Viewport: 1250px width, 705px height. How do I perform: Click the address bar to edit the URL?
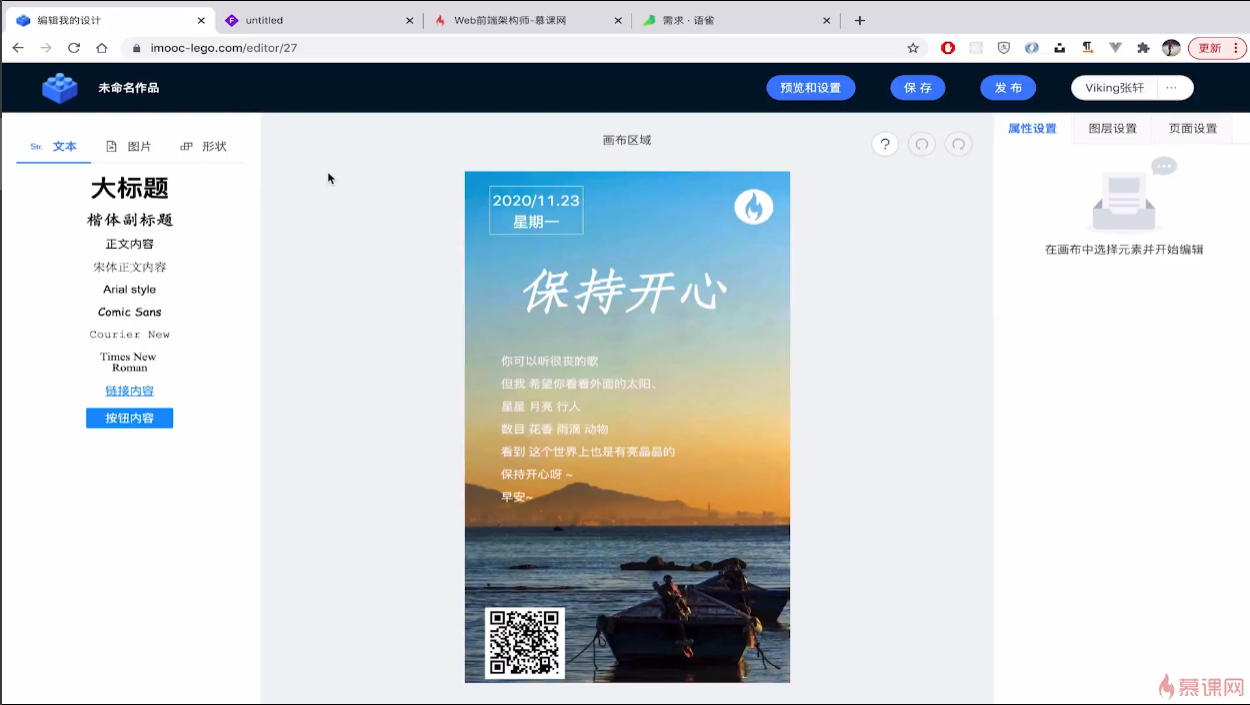pos(400,47)
